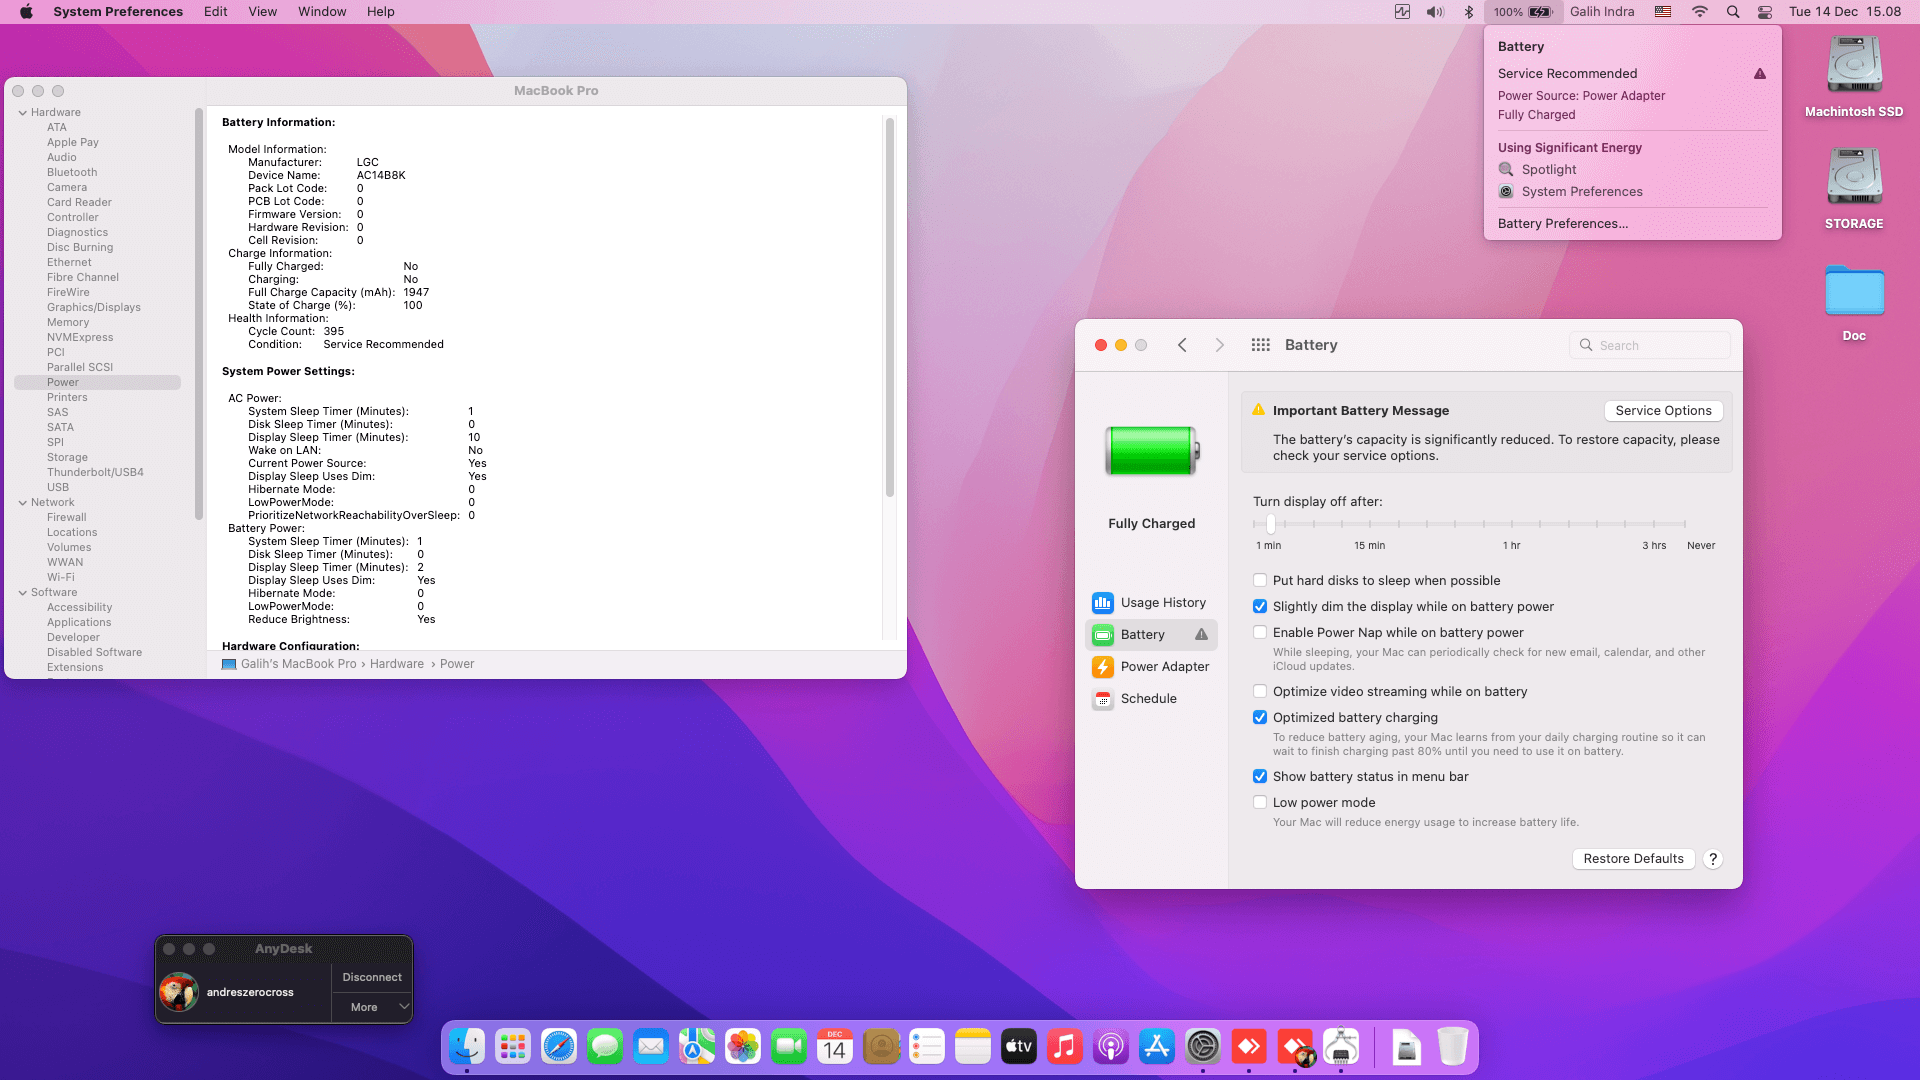Open Trash in the Dock
Viewport: 1920px width, 1080px height.
coord(1453,1047)
